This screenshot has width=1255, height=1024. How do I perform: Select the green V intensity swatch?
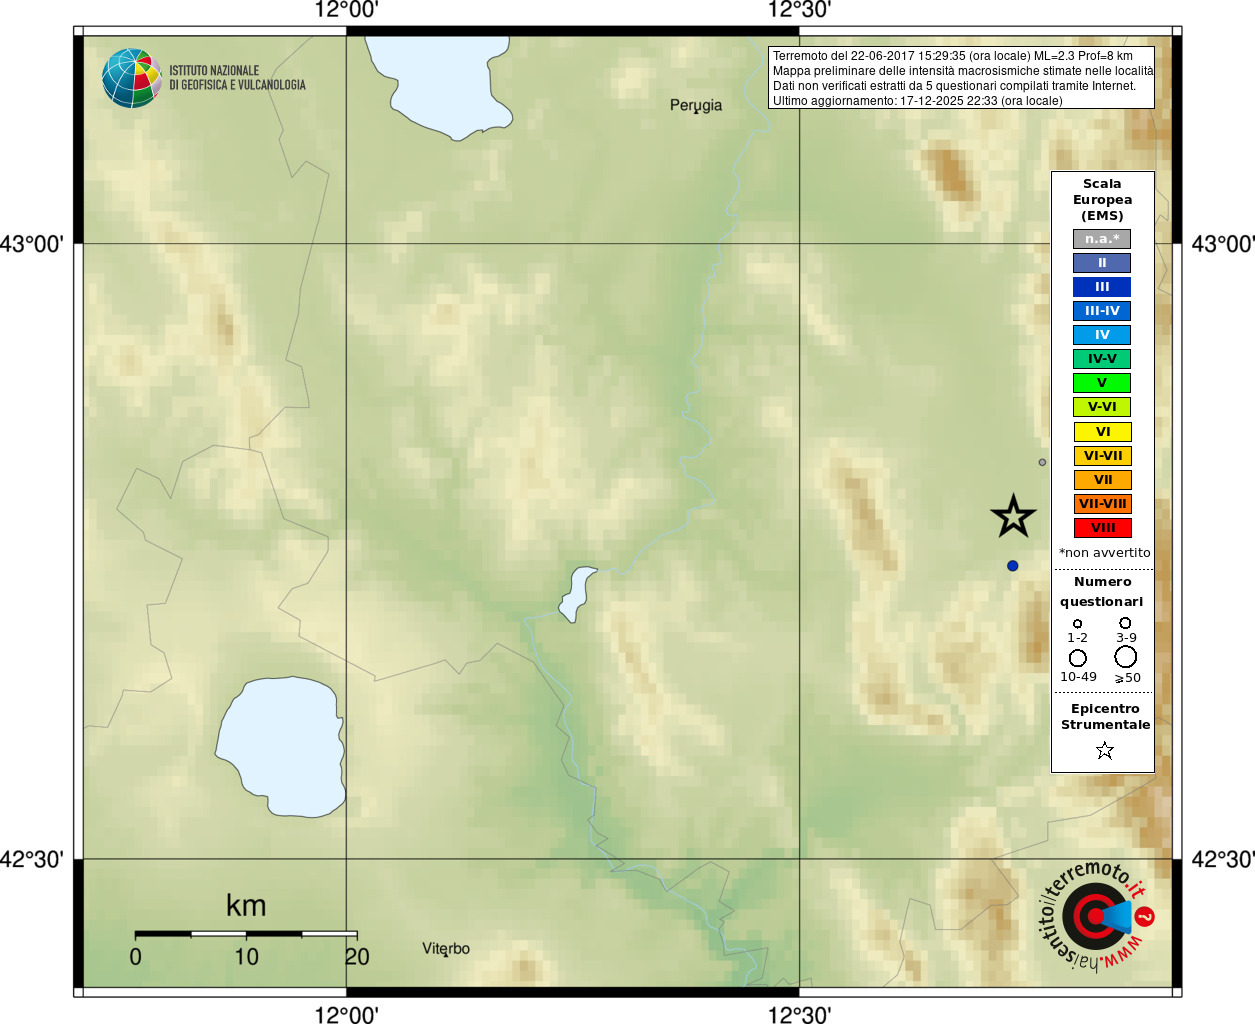pyautogui.click(x=1102, y=383)
